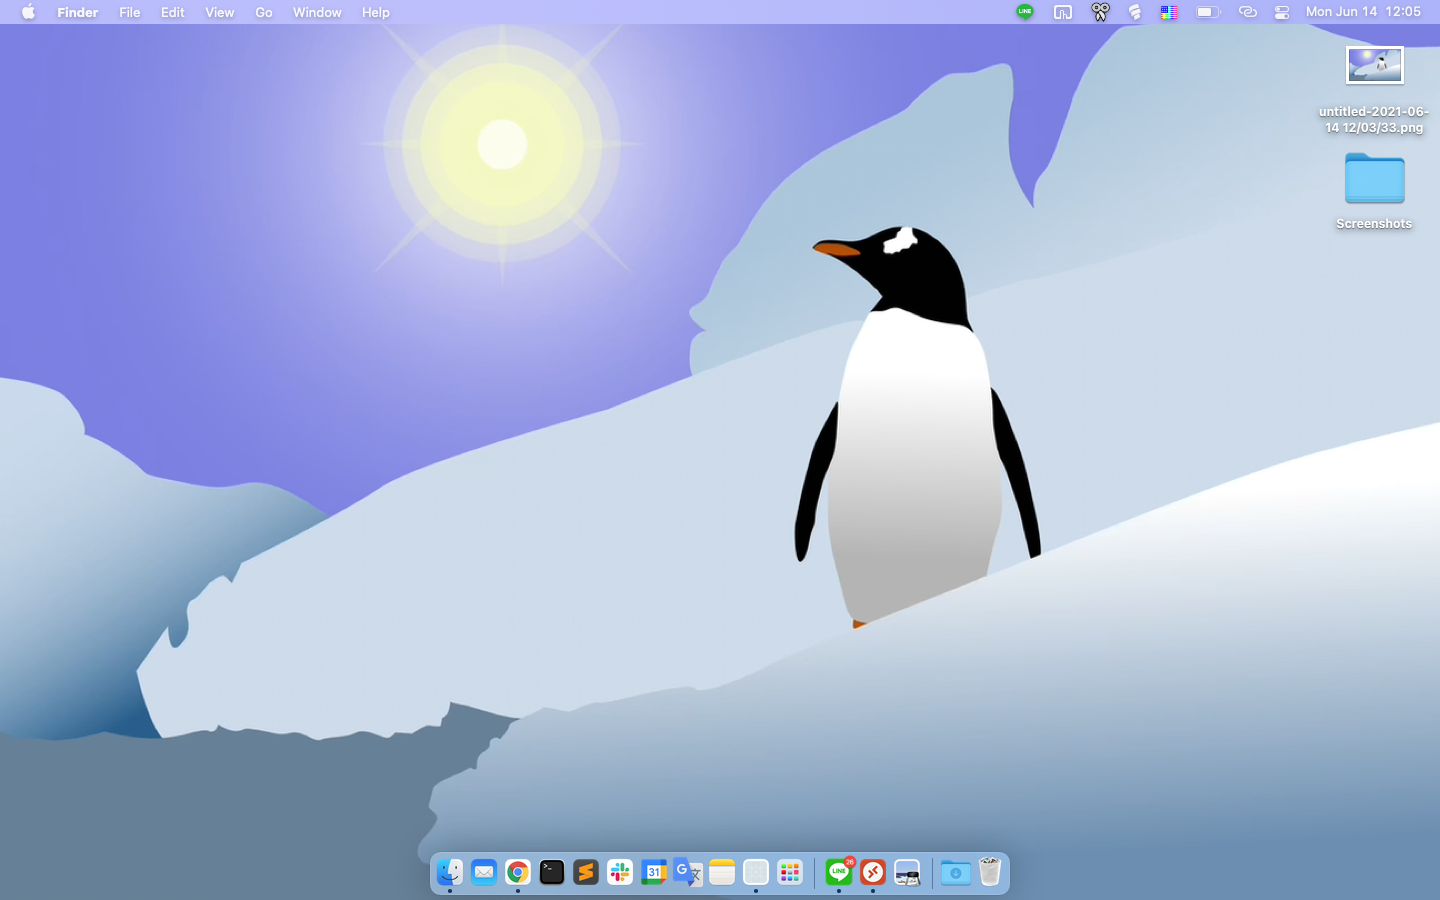Open the File menu
The image size is (1440, 900).
click(x=129, y=12)
